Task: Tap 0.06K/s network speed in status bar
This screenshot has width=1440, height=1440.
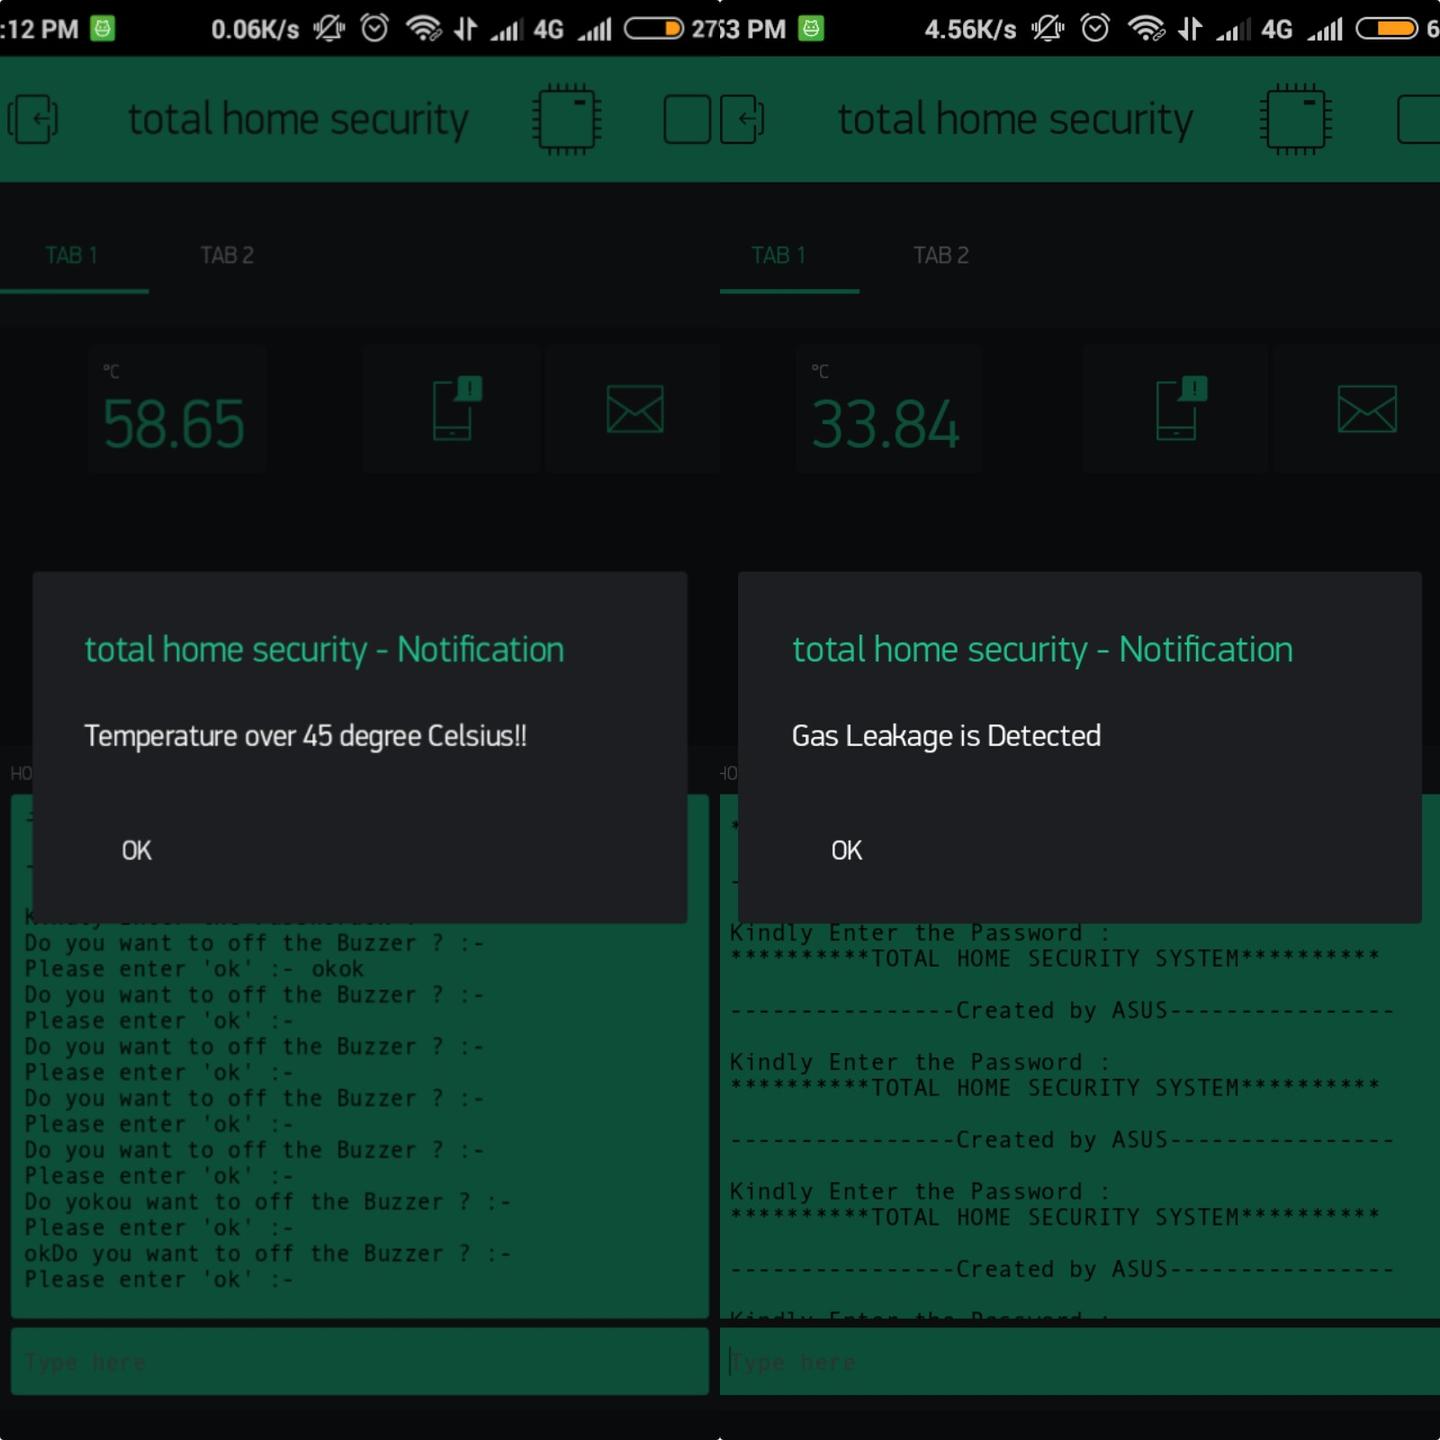Action: (x=255, y=29)
